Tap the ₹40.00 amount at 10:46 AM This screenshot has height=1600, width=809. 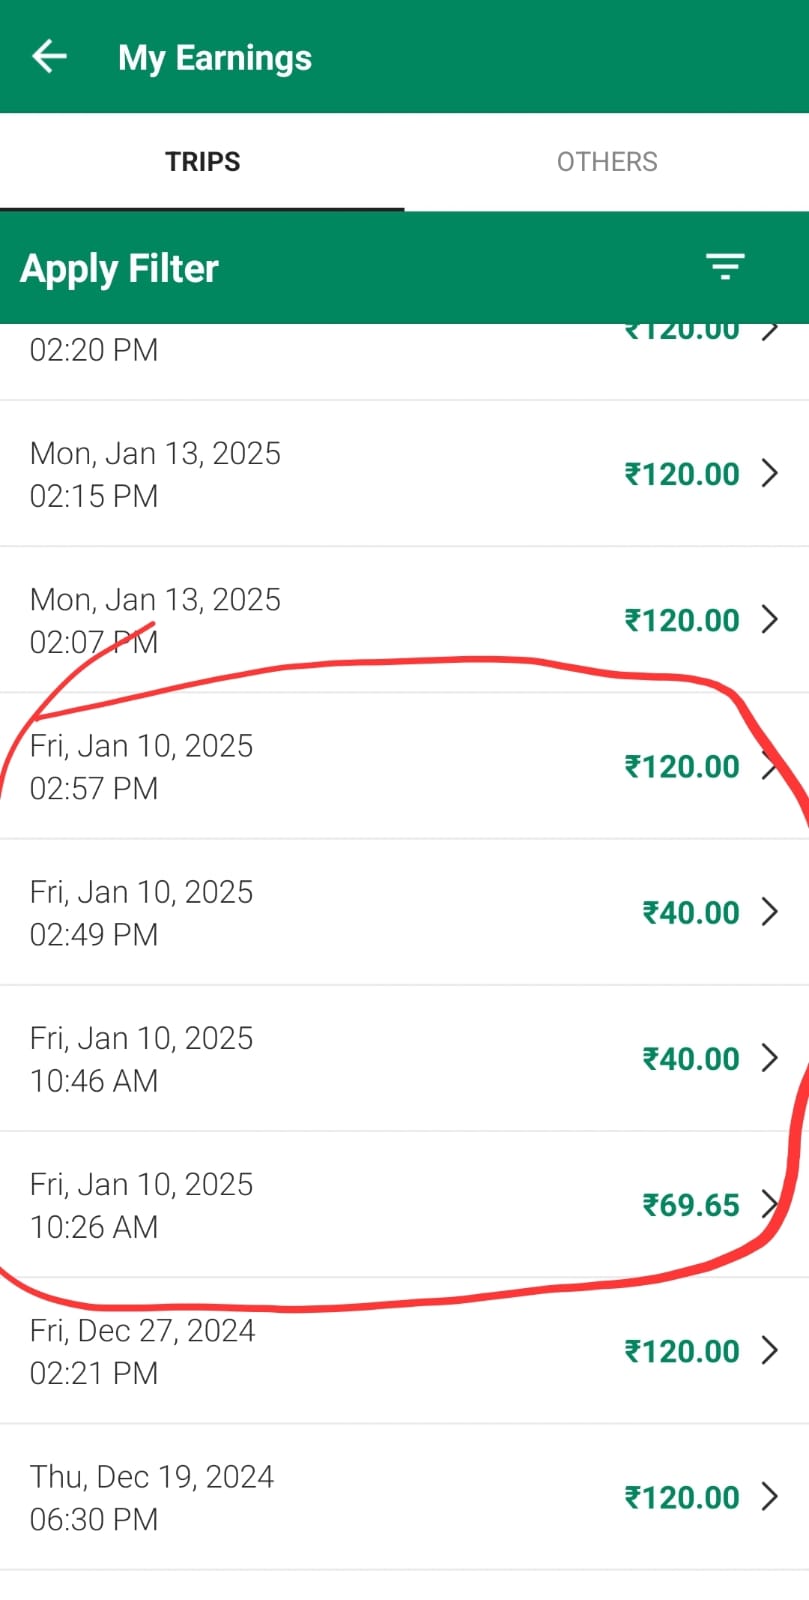(x=690, y=1058)
